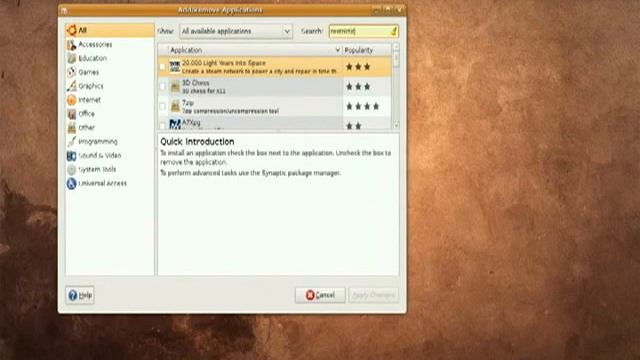Open the Universal Access category icon
This screenshot has width=640, height=360.
tap(72, 183)
